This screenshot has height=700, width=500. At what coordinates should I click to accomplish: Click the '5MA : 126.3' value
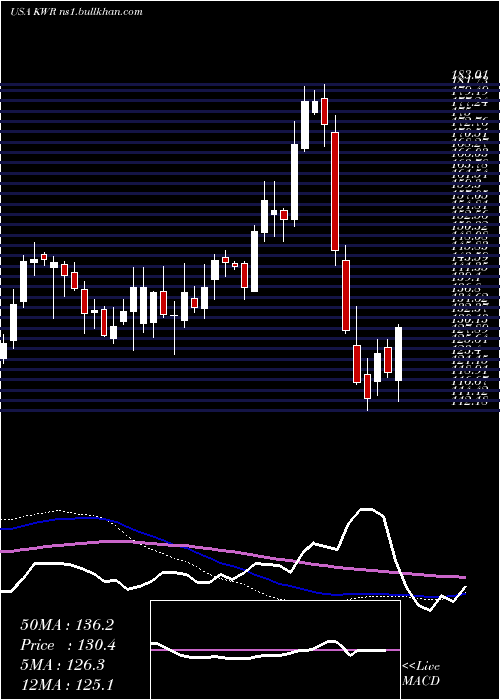point(62,665)
